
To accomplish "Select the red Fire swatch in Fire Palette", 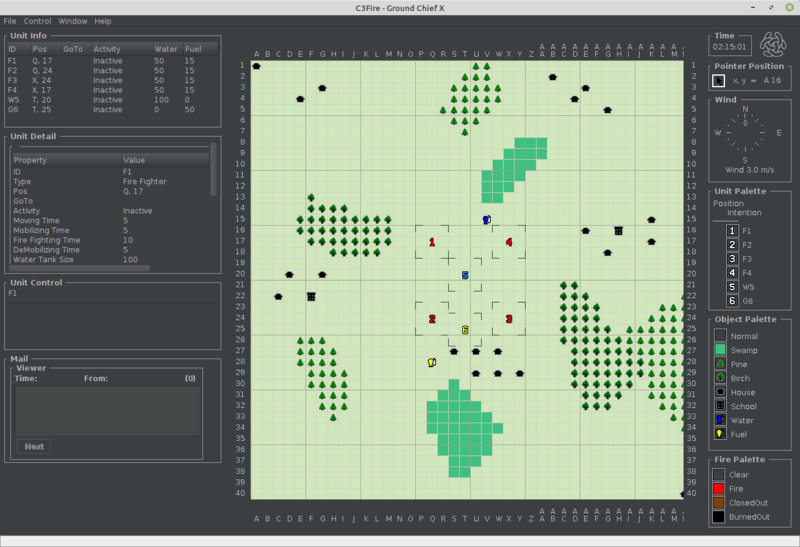I will (719, 489).
